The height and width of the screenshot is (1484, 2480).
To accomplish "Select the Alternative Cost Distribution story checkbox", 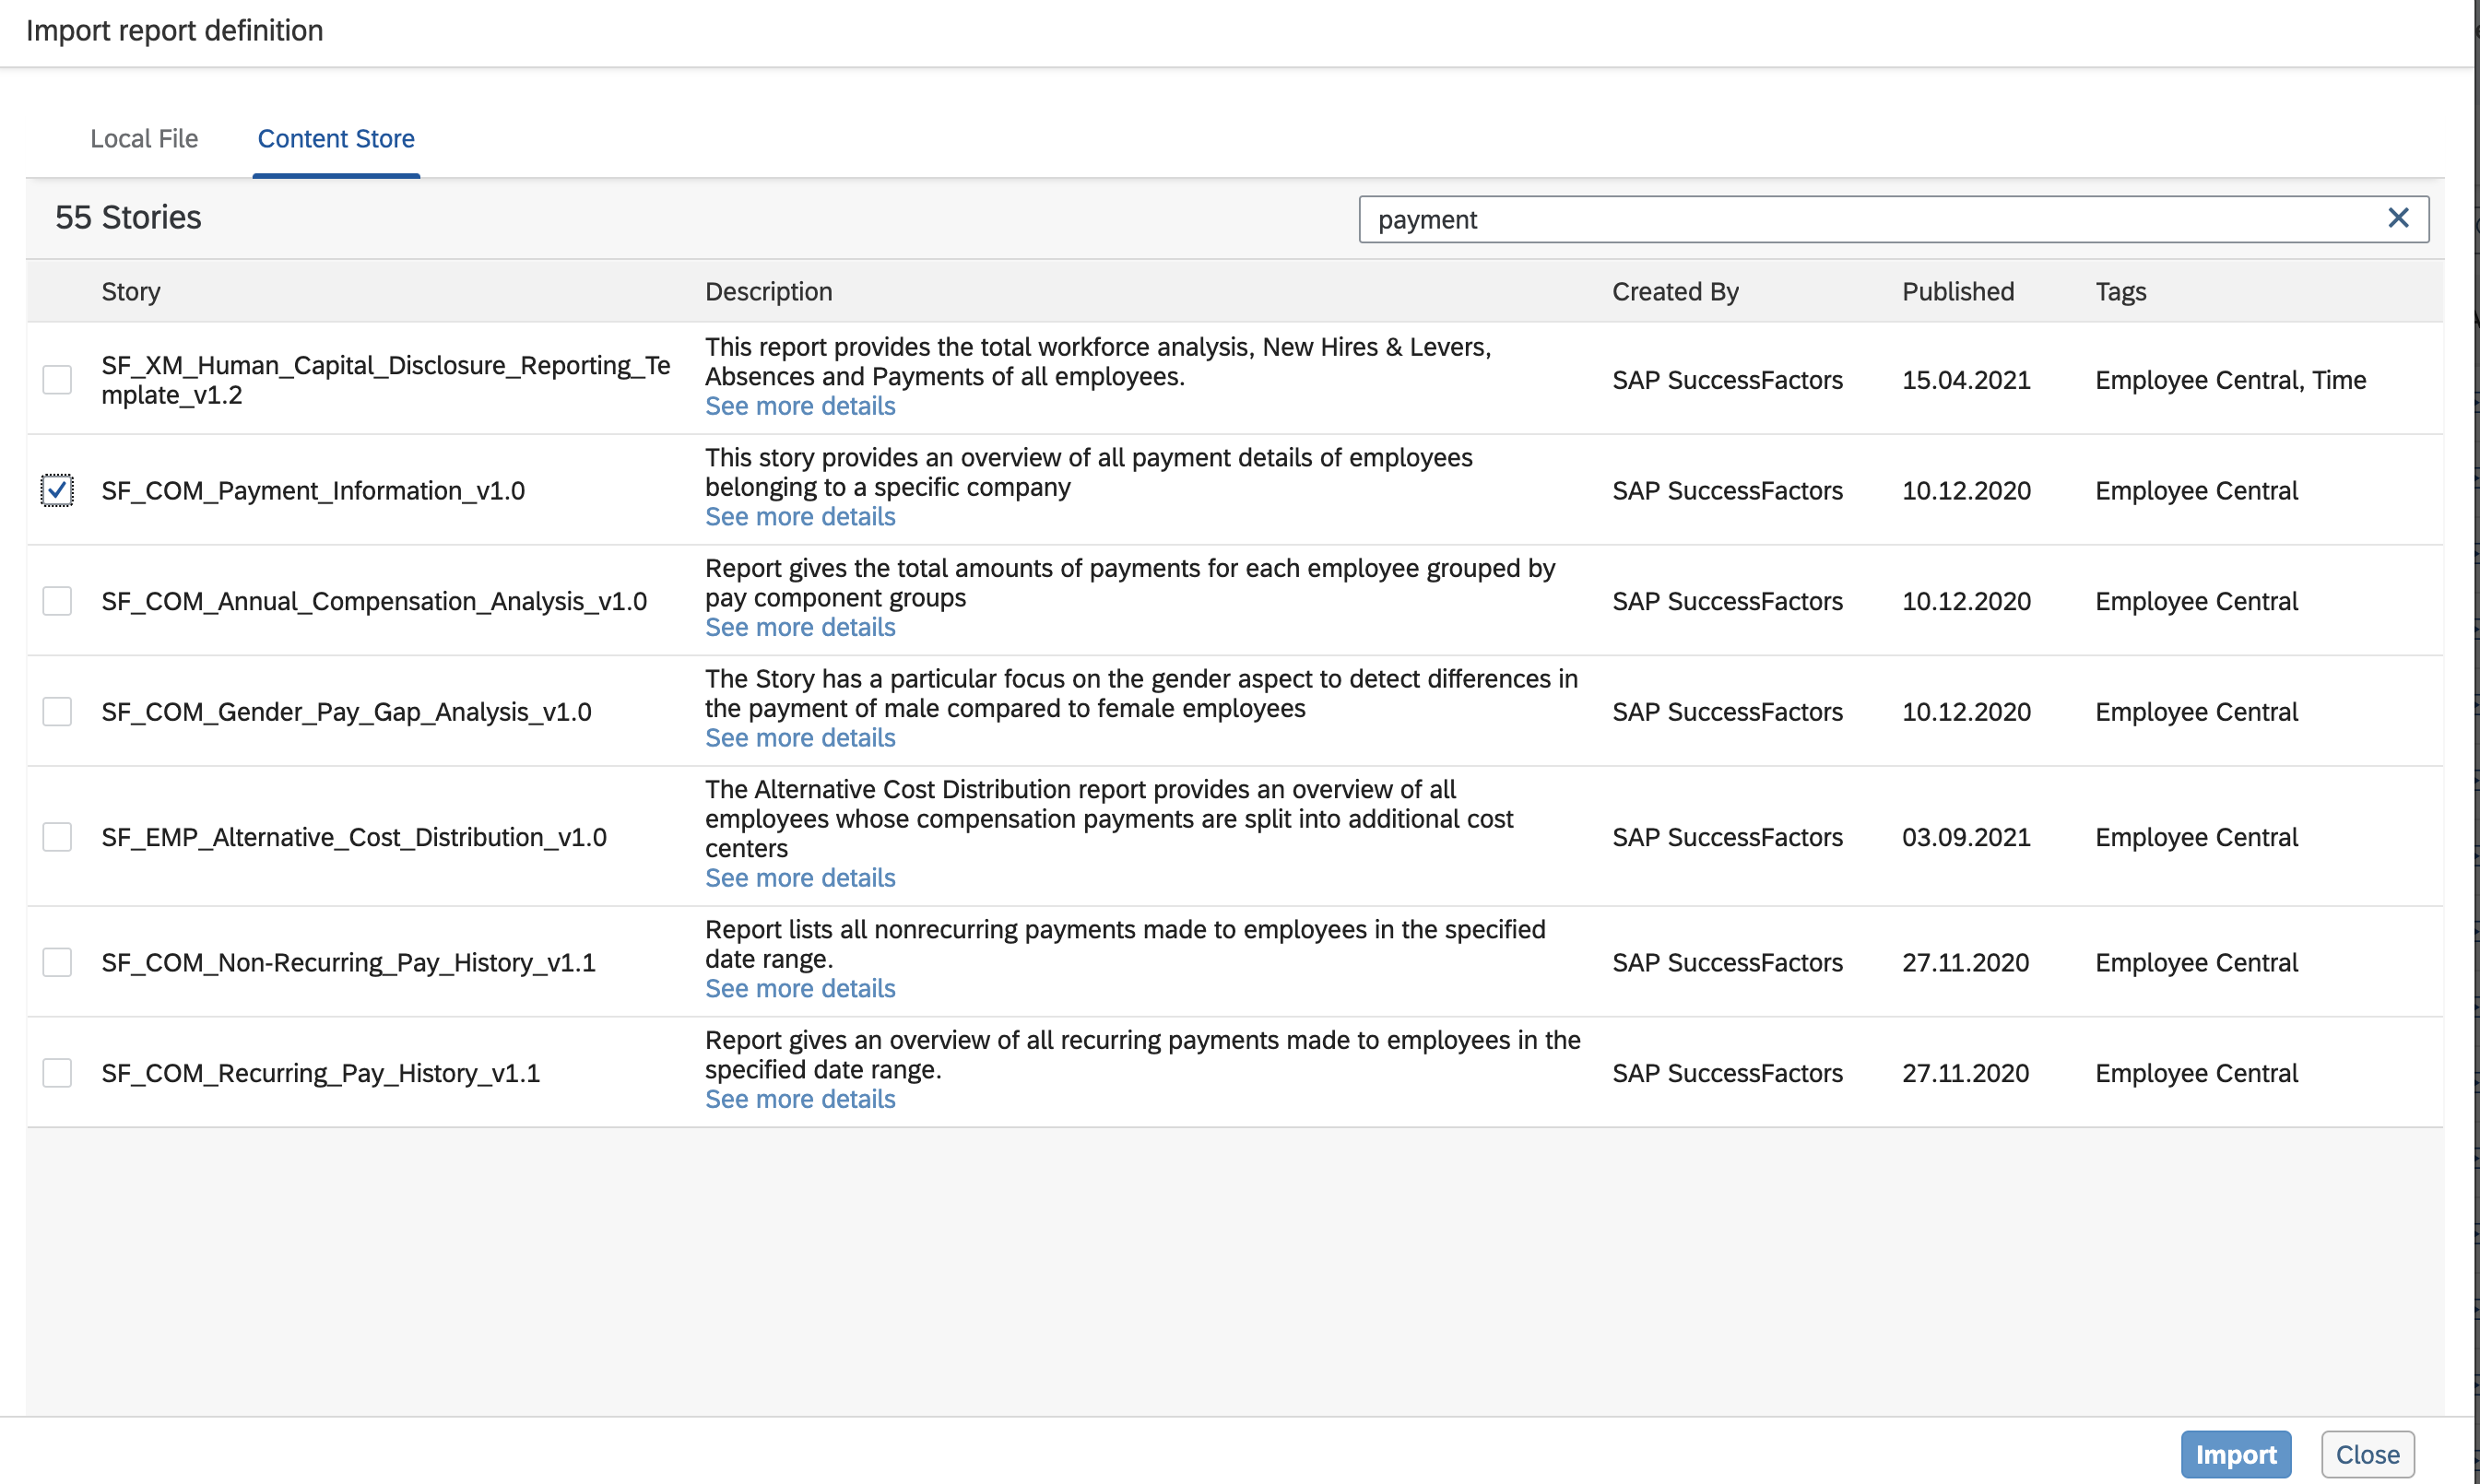I will tap(57, 837).
